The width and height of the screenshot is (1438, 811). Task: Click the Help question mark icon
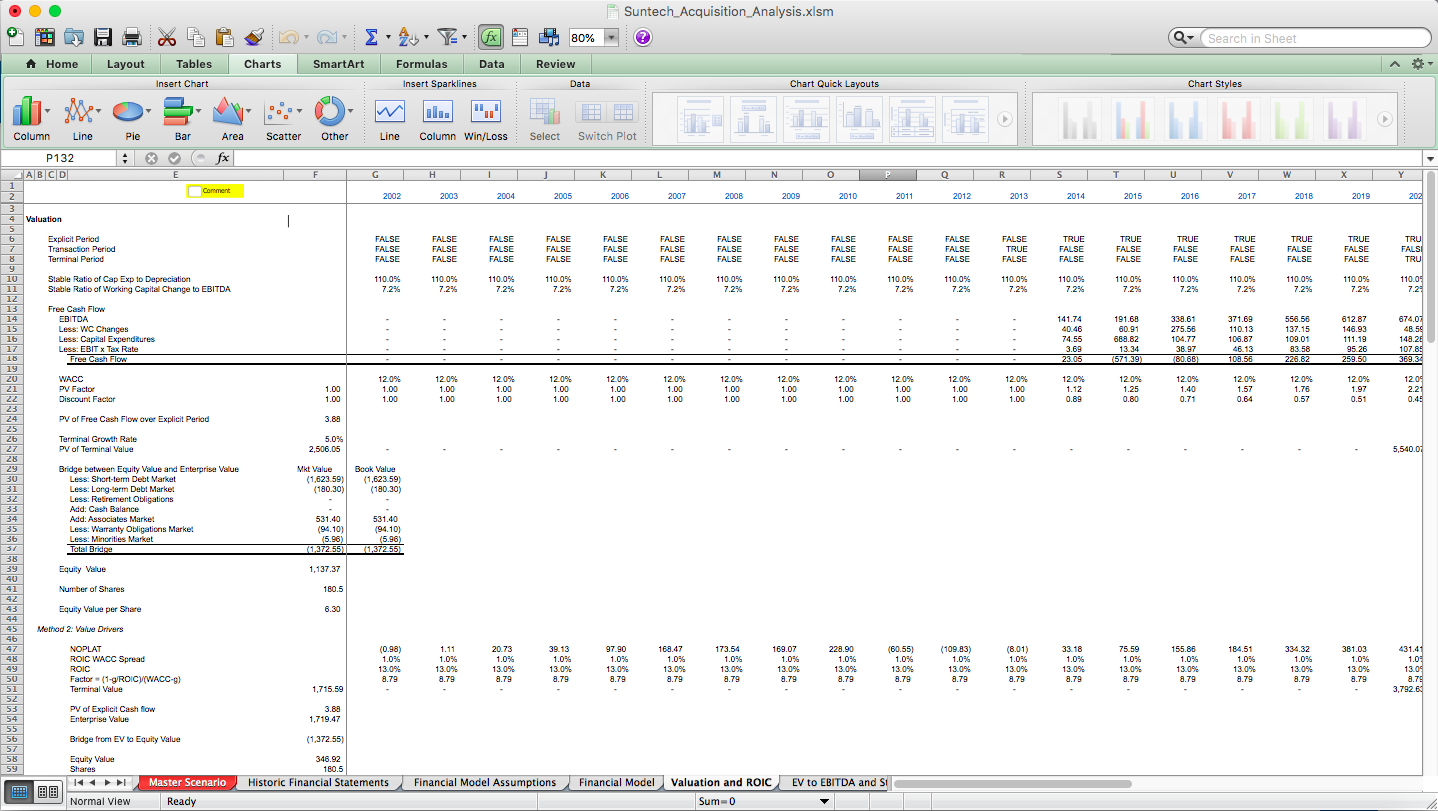pyautogui.click(x=642, y=37)
